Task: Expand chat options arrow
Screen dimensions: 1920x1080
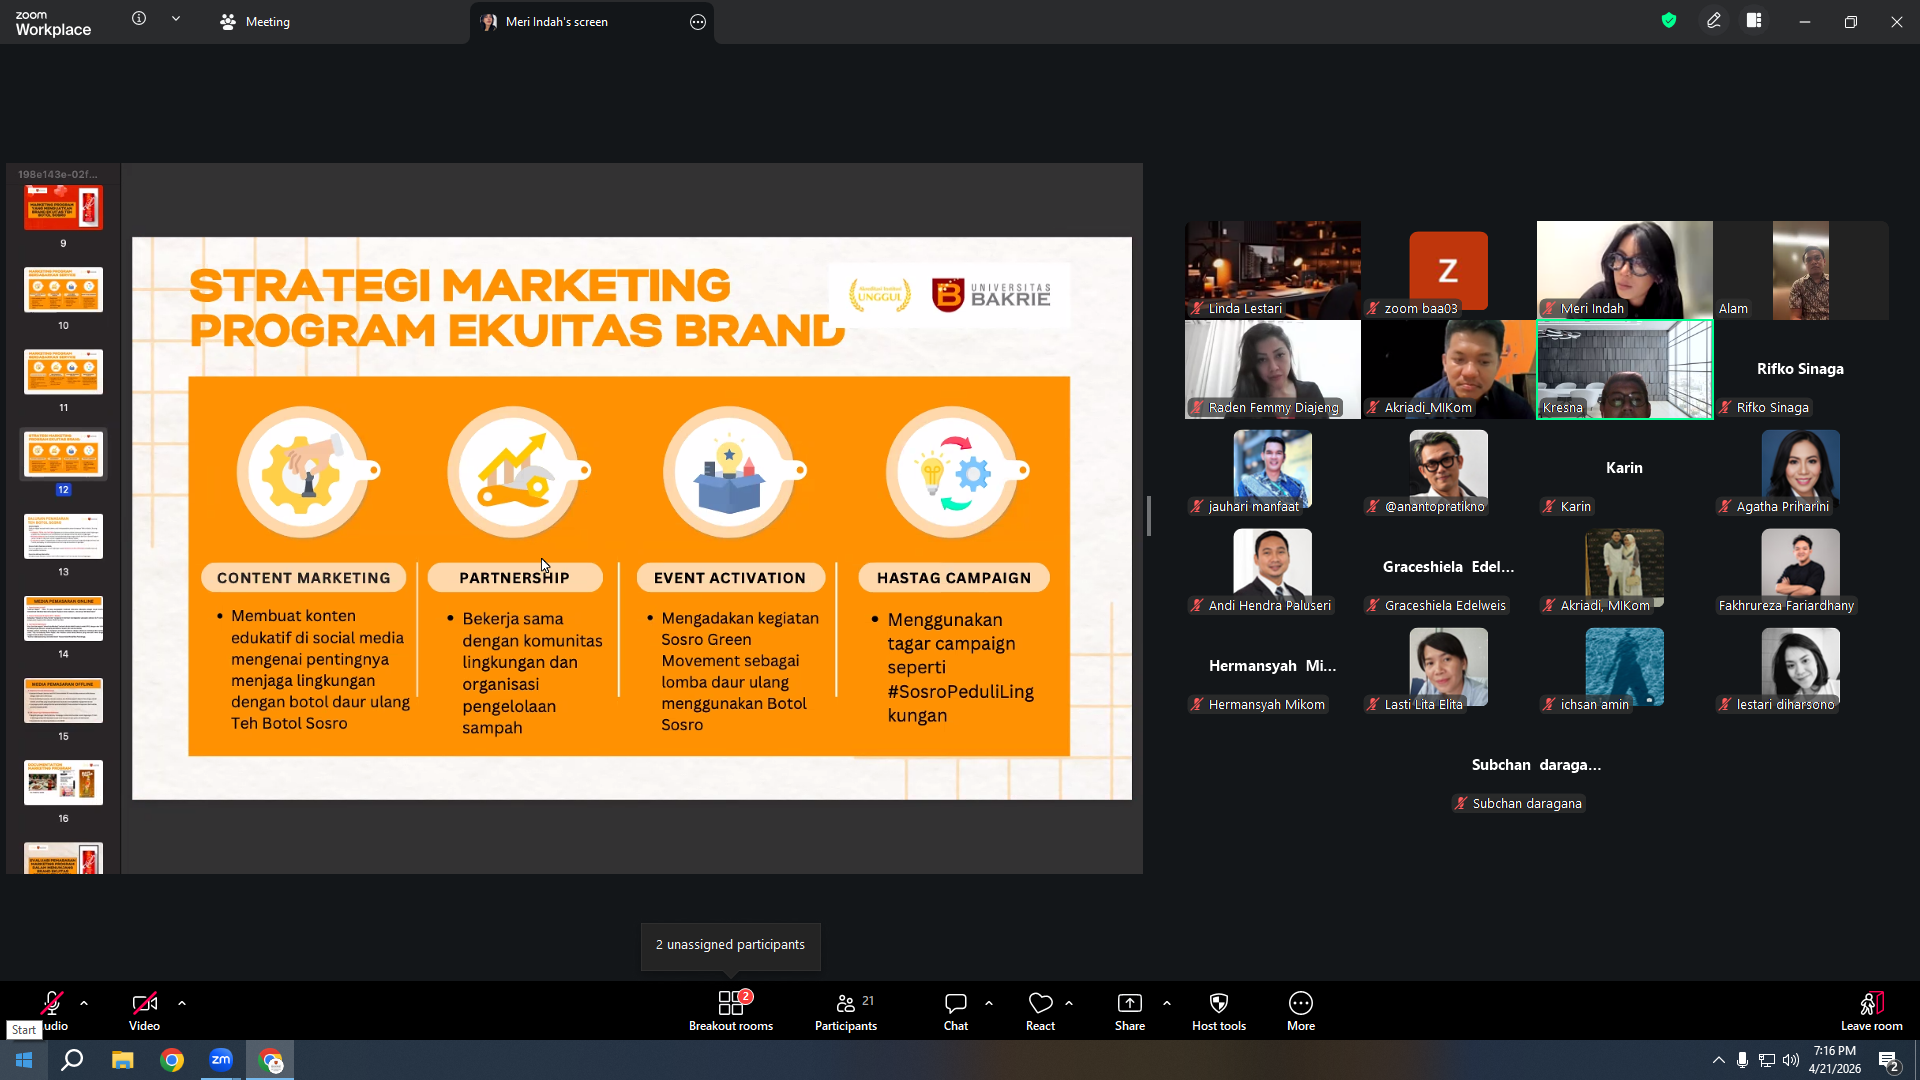Action: 989,1003
